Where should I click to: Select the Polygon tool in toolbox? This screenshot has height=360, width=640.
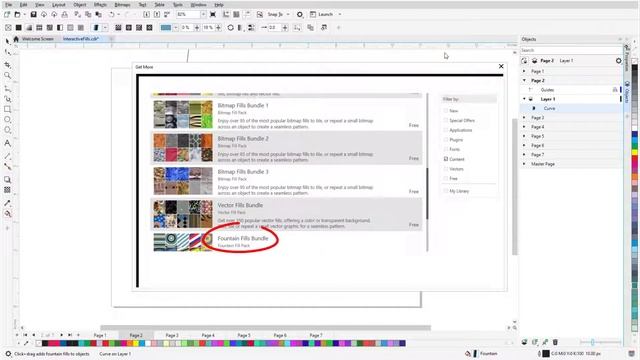tap(7, 130)
